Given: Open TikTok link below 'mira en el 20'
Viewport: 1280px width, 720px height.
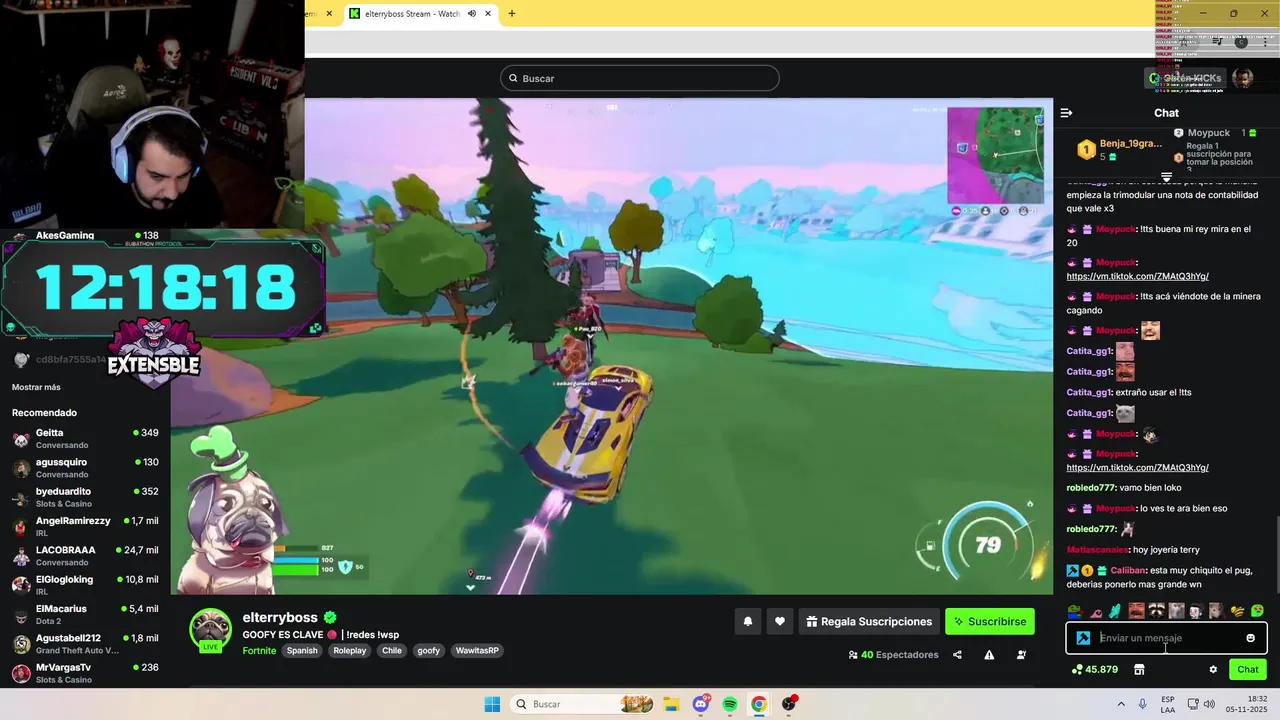Looking at the screenshot, I should [1137, 276].
